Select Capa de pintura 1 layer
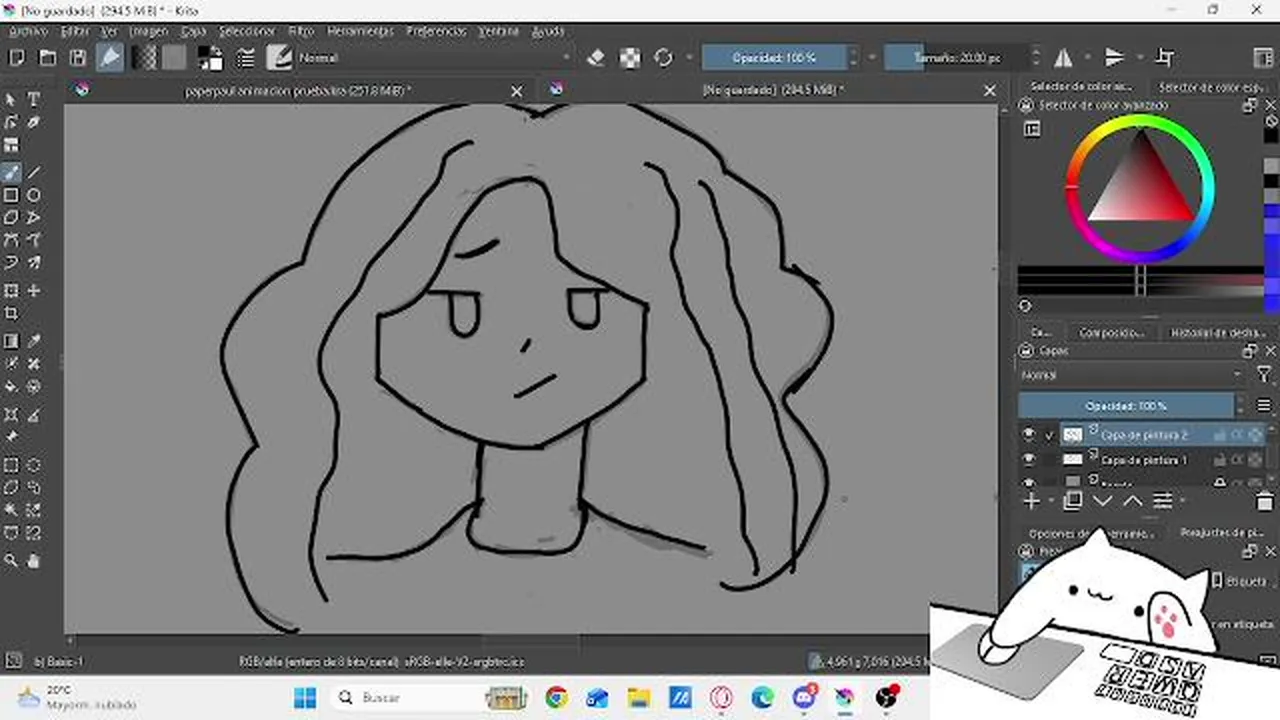Viewport: 1280px width, 720px height. 1144,459
